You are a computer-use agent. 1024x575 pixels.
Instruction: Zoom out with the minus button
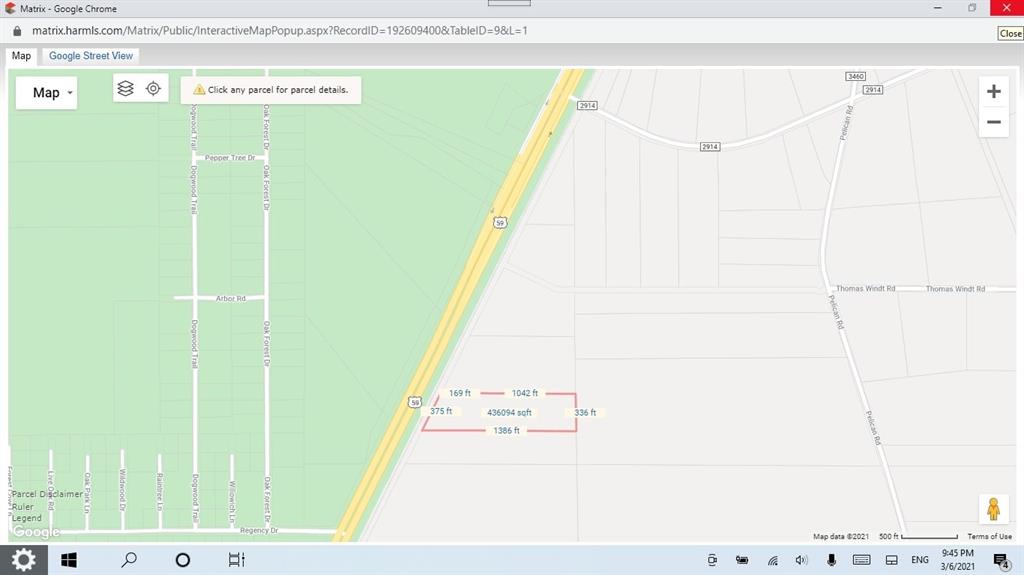pyautogui.click(x=993, y=122)
